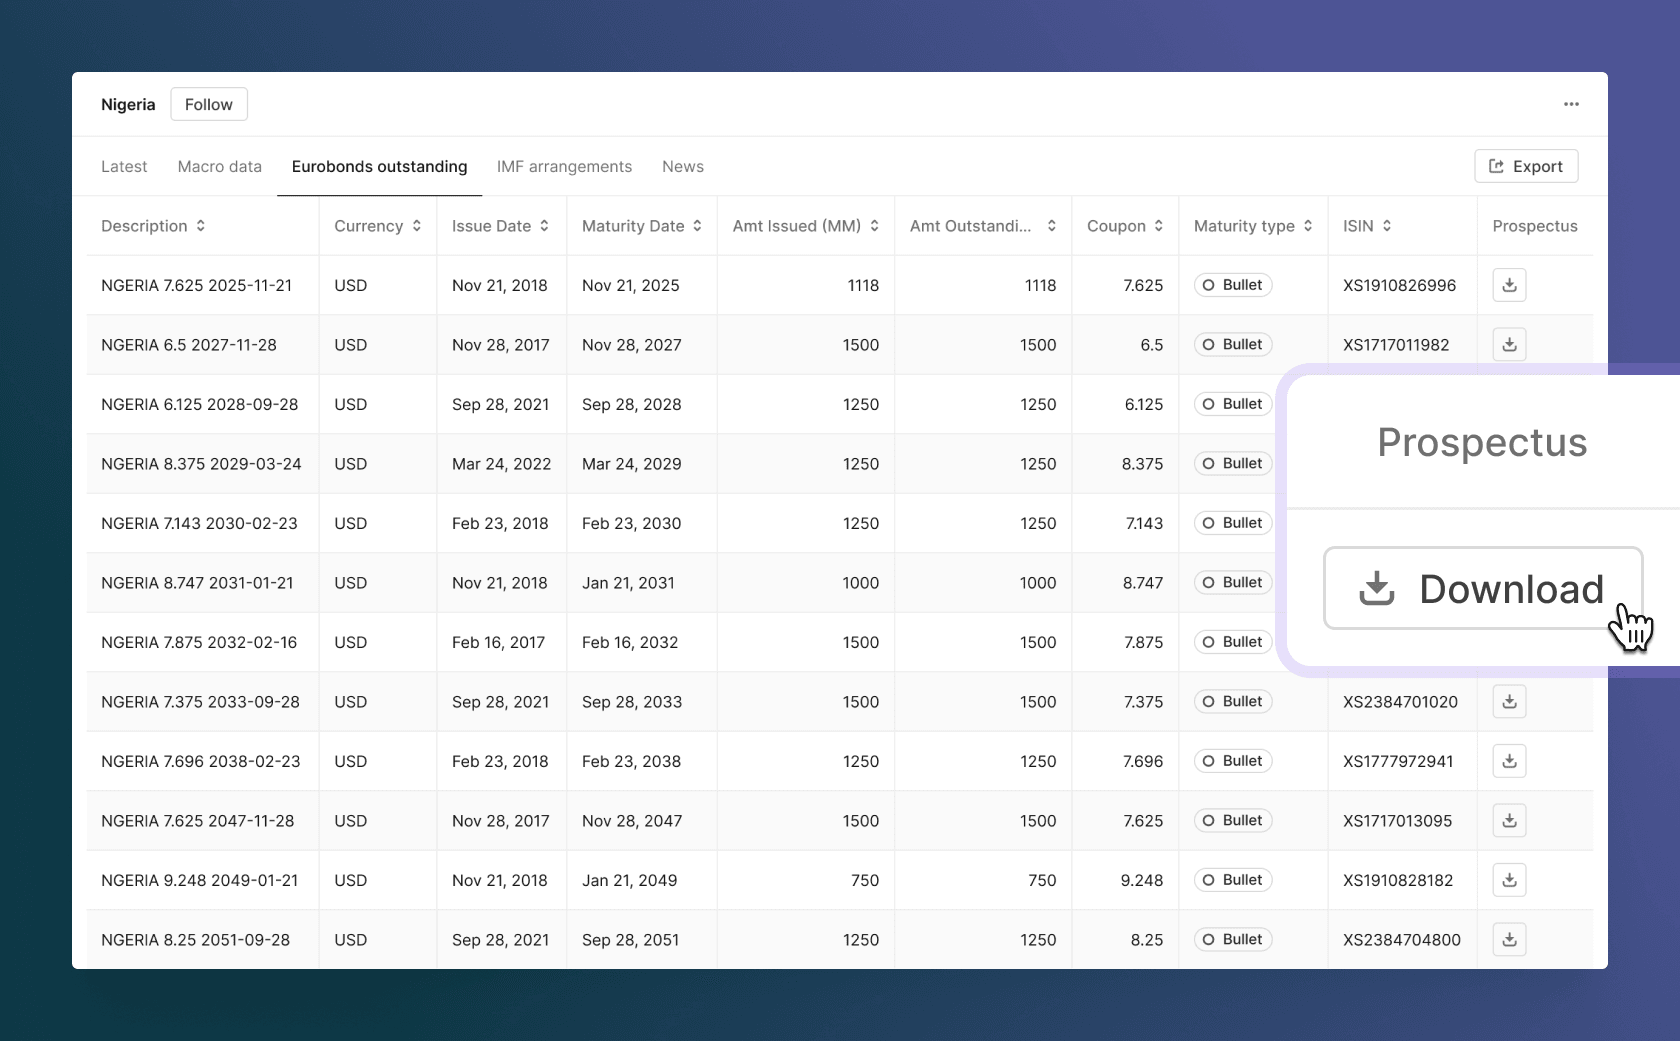1680x1041 pixels.
Task: Click ISIN XS1717011982
Action: (x=1396, y=344)
